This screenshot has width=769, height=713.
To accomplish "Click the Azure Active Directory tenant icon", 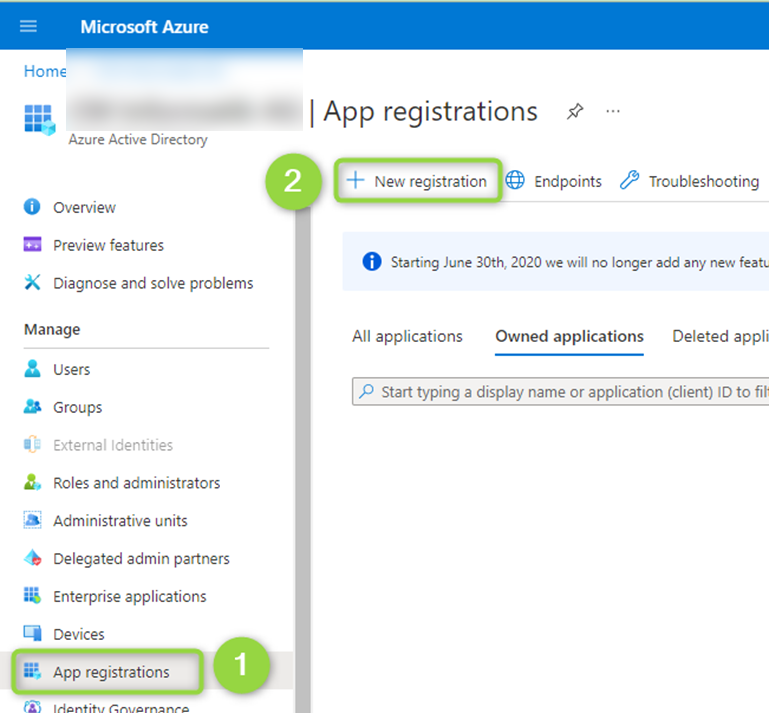I will point(39,120).
